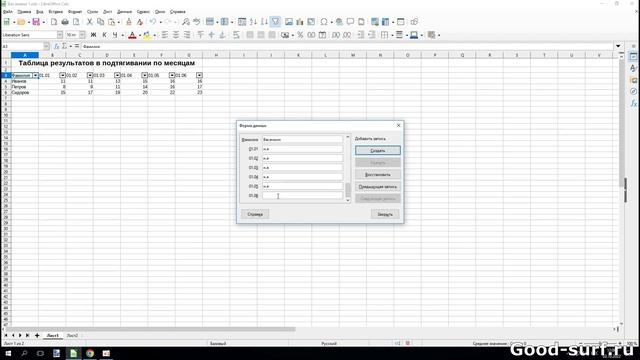
Task: Click the add new sheet plus icon
Action: coord(37,336)
